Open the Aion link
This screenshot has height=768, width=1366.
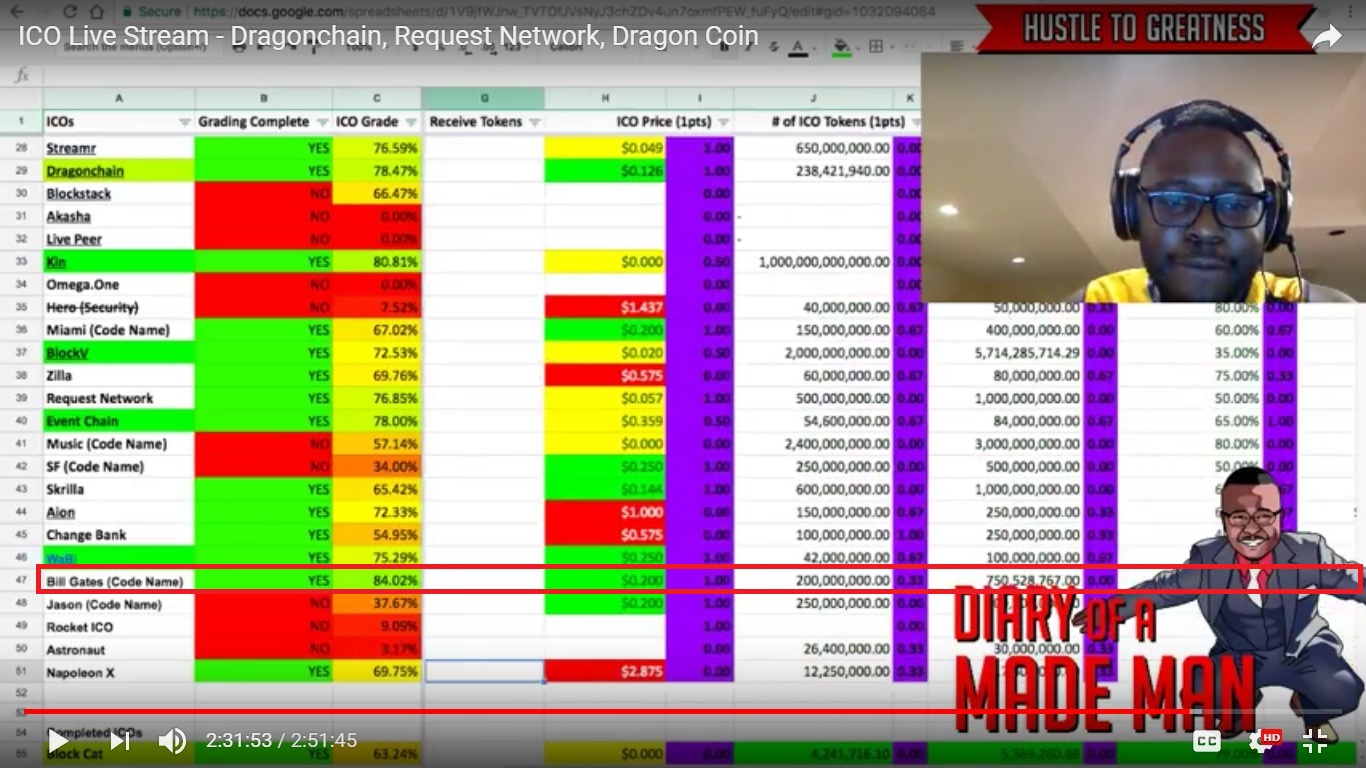click(x=60, y=512)
